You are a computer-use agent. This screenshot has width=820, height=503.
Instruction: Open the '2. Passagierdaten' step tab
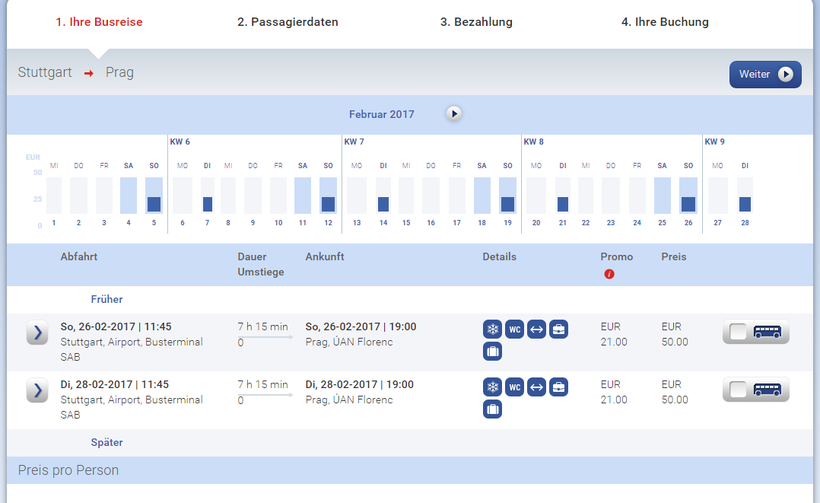point(288,22)
